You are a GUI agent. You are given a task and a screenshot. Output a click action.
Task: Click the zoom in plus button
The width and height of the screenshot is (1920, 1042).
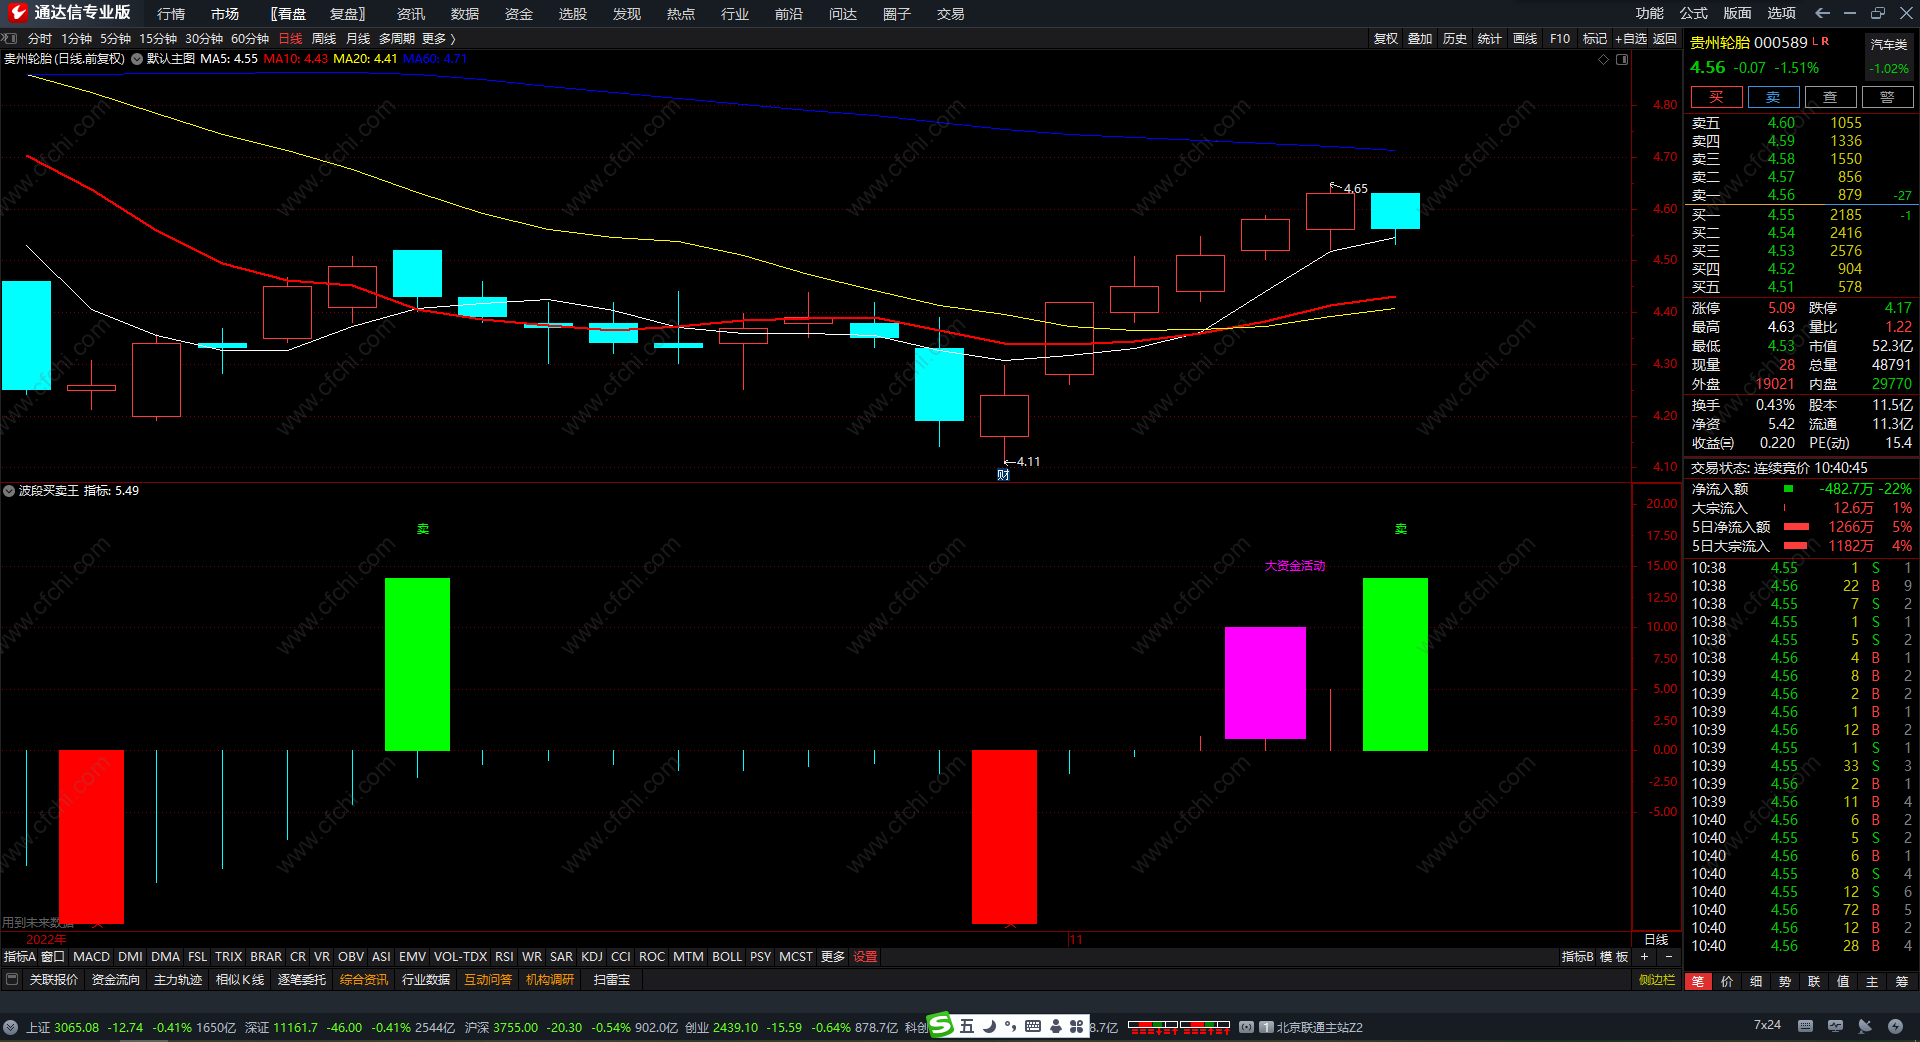coord(1645,957)
